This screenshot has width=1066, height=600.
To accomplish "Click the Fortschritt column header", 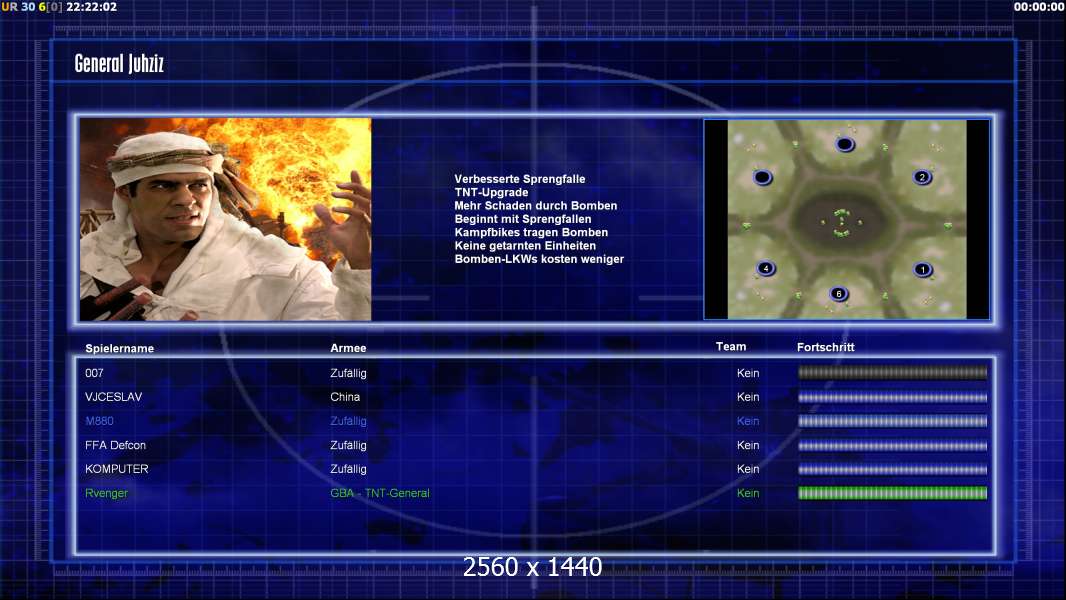I will (x=825, y=347).
